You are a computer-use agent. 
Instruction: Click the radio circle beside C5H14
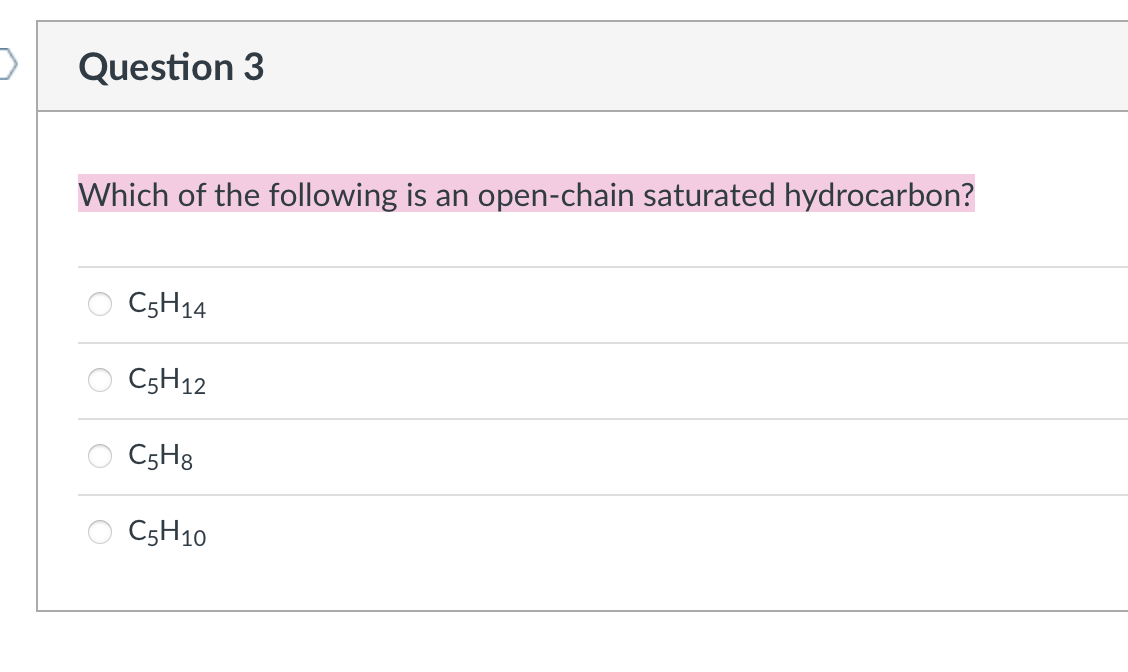(x=99, y=304)
